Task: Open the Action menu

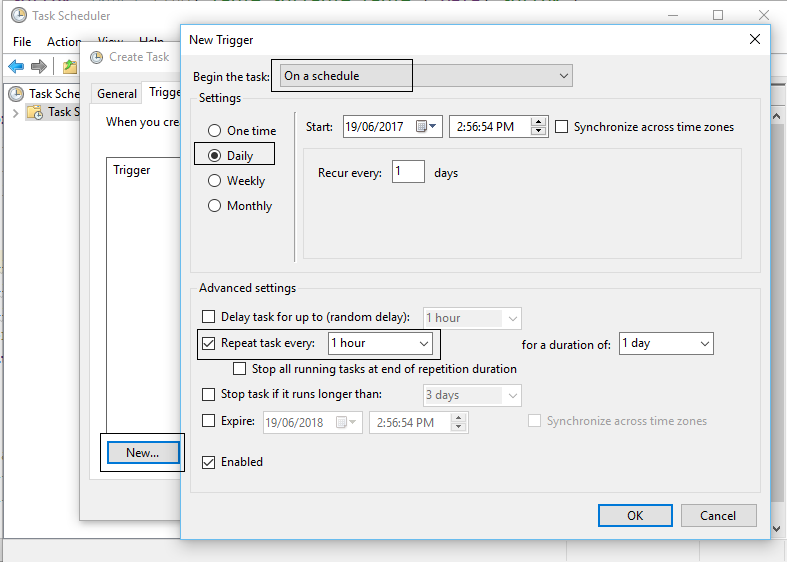Action: point(64,42)
